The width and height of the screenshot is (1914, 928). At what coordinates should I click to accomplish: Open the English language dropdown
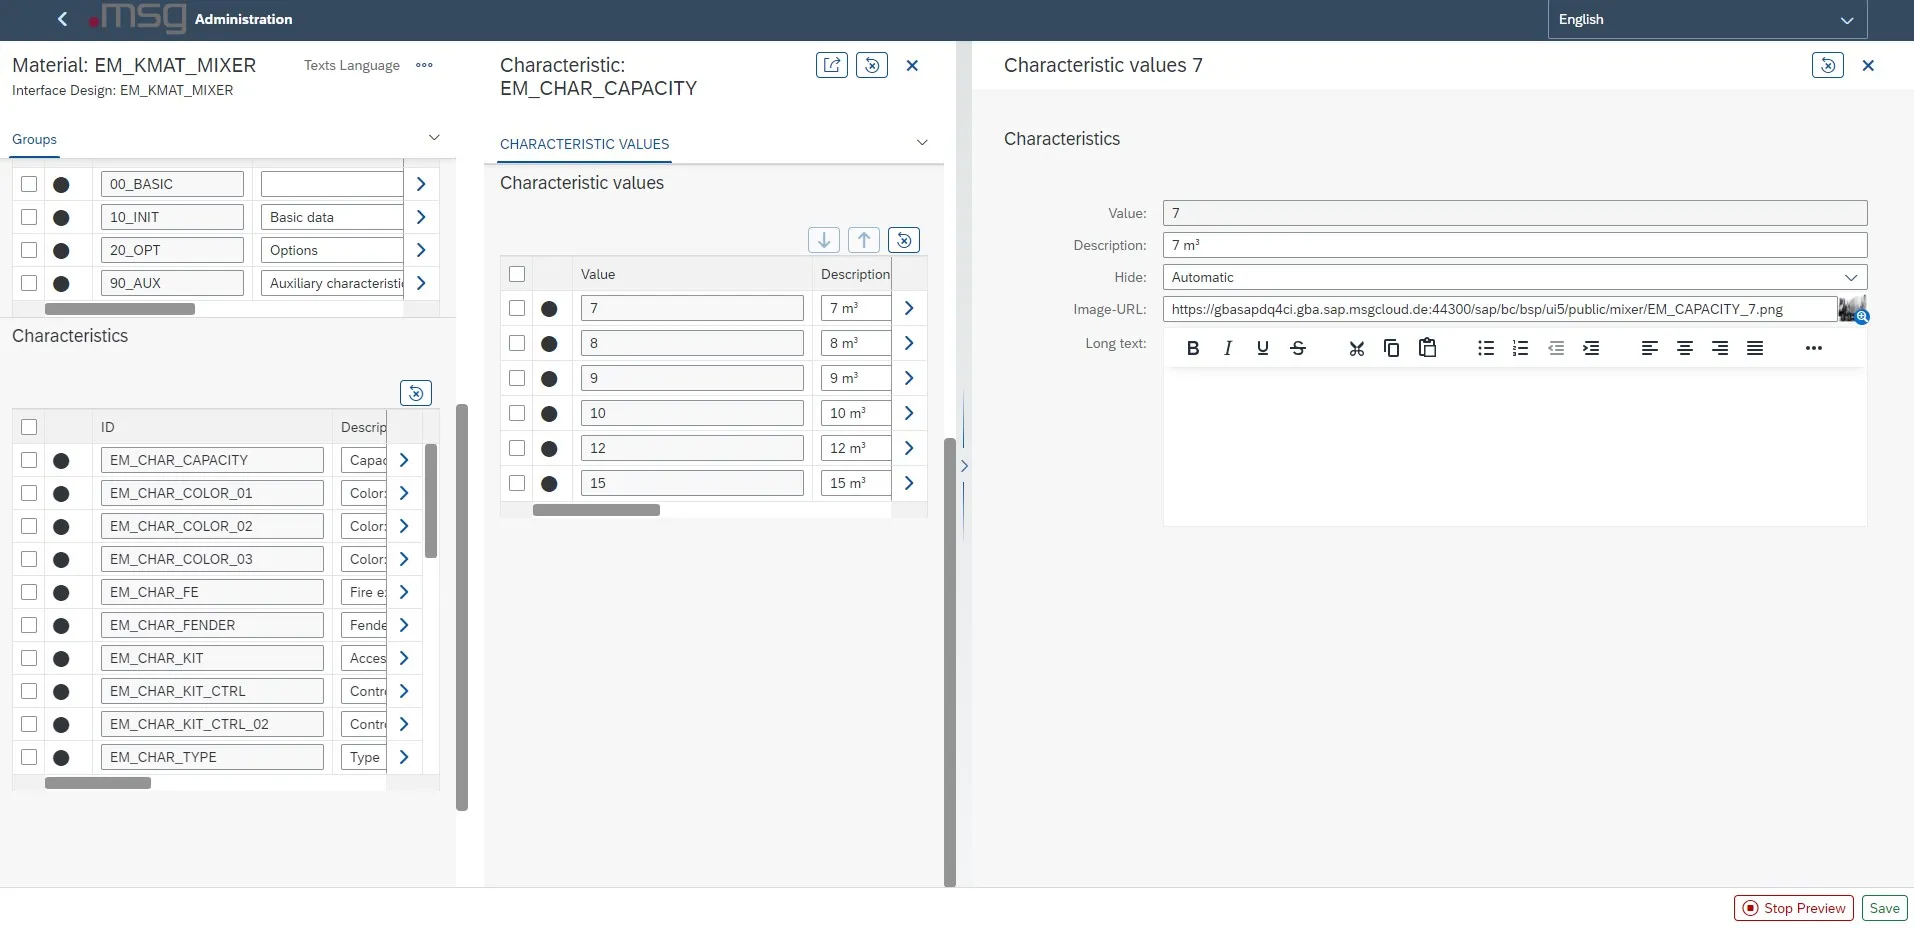[1706, 19]
